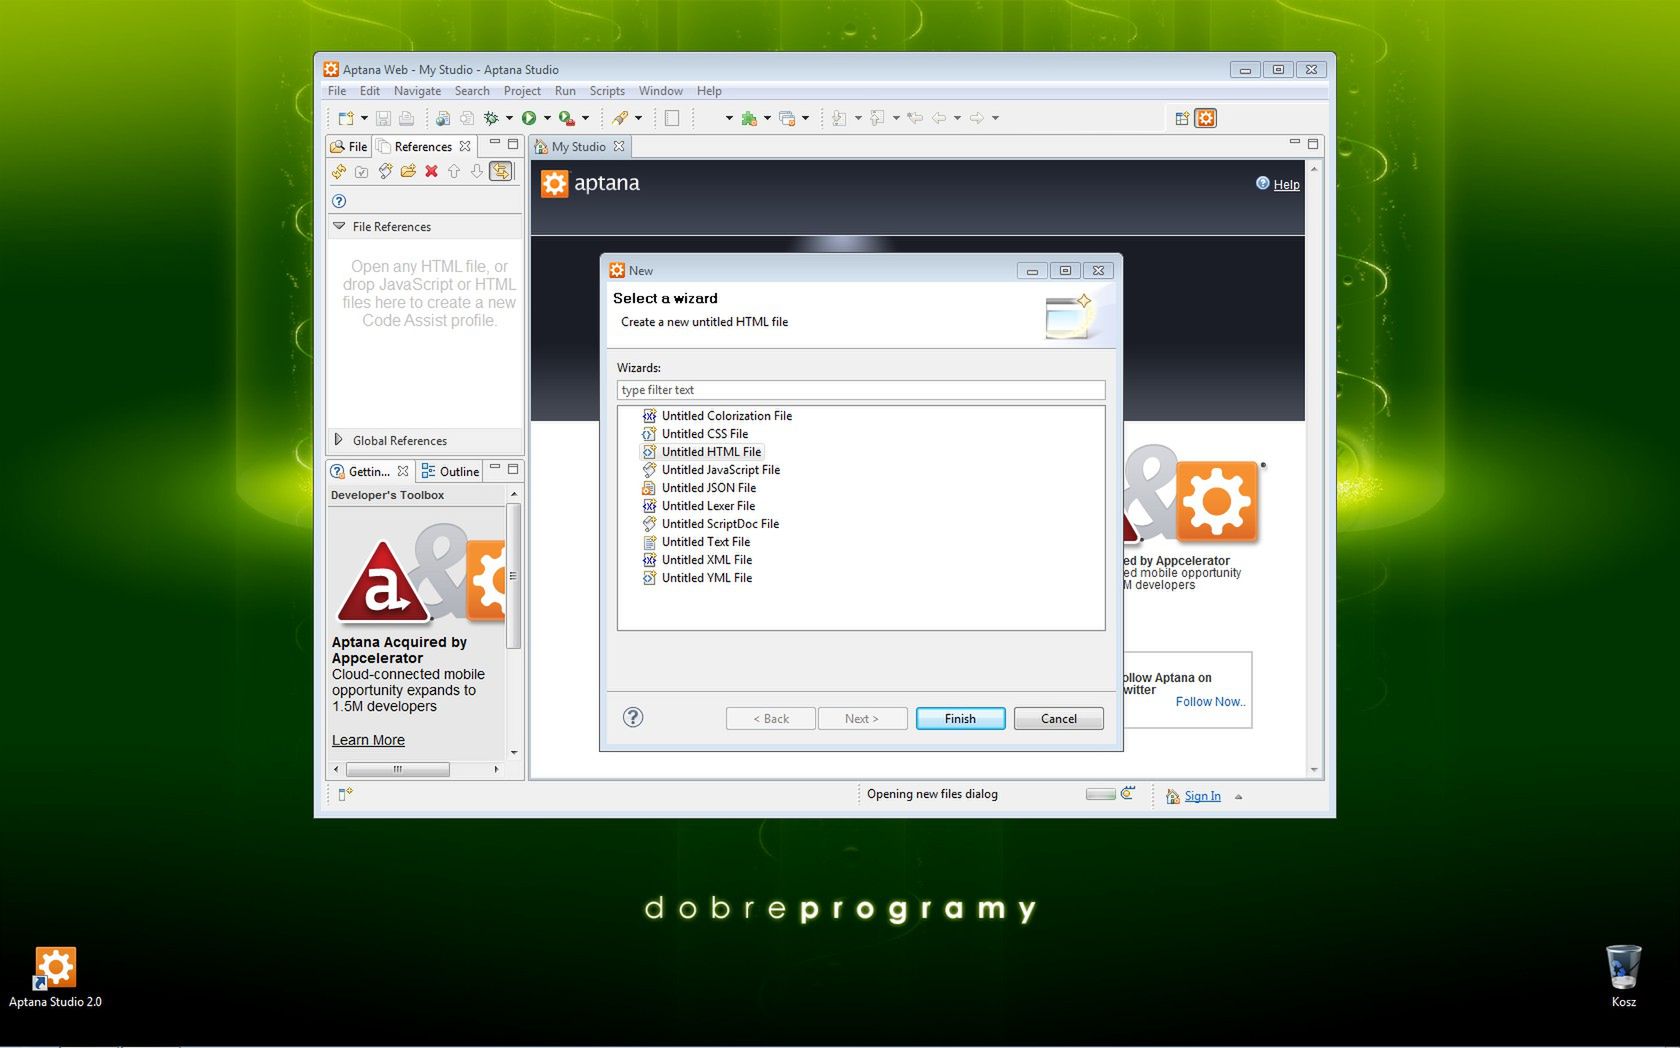Close the My Studio editor tab
This screenshot has width=1680, height=1048.
tap(619, 146)
